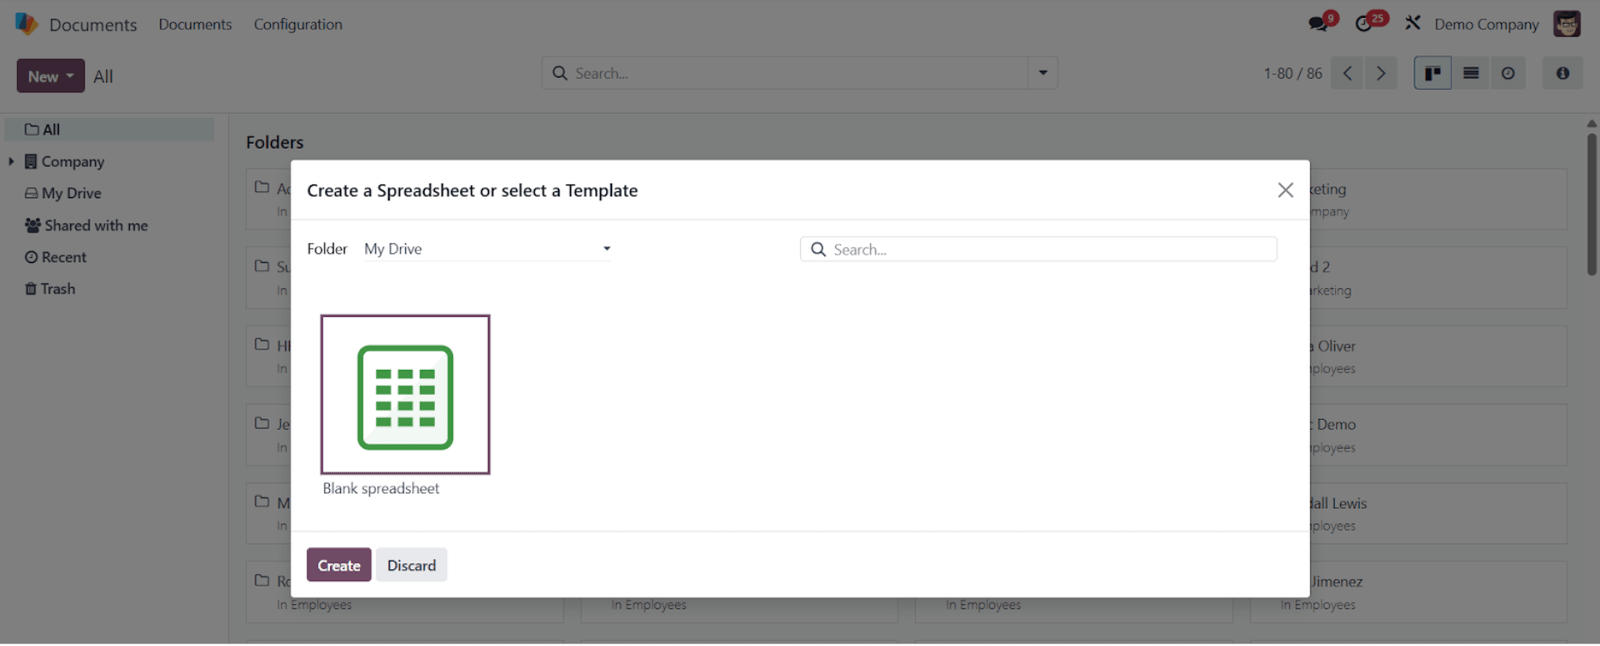Go to next page arrow

point(1381,73)
